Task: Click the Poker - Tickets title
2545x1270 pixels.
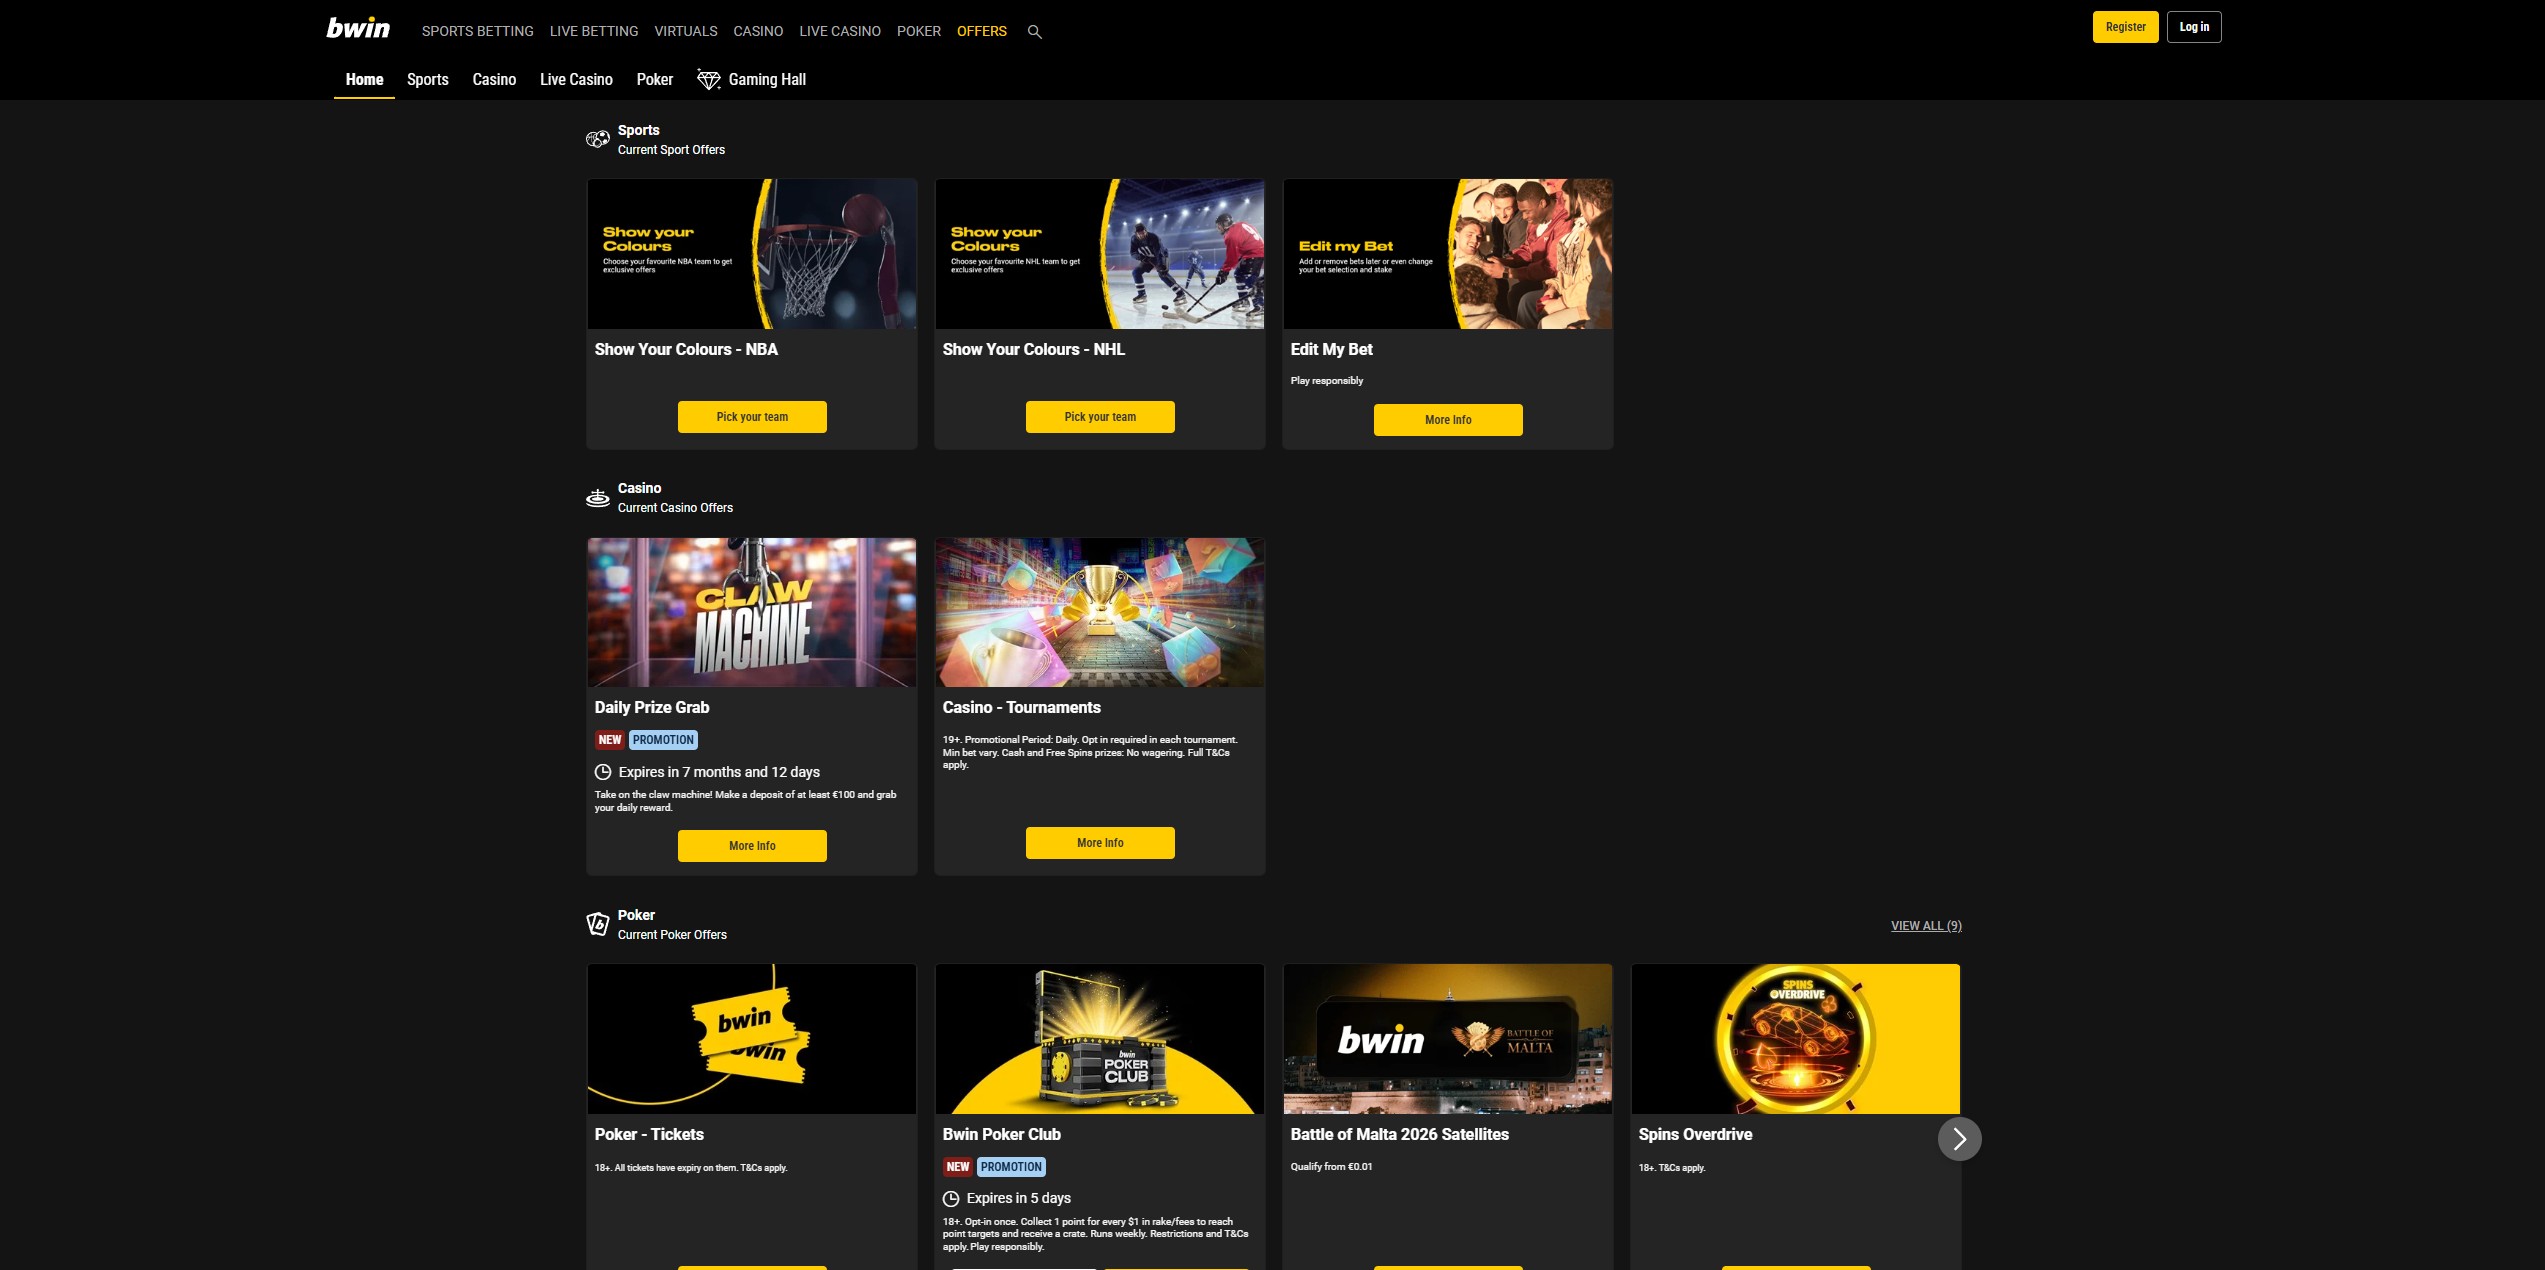Action: coord(649,1134)
